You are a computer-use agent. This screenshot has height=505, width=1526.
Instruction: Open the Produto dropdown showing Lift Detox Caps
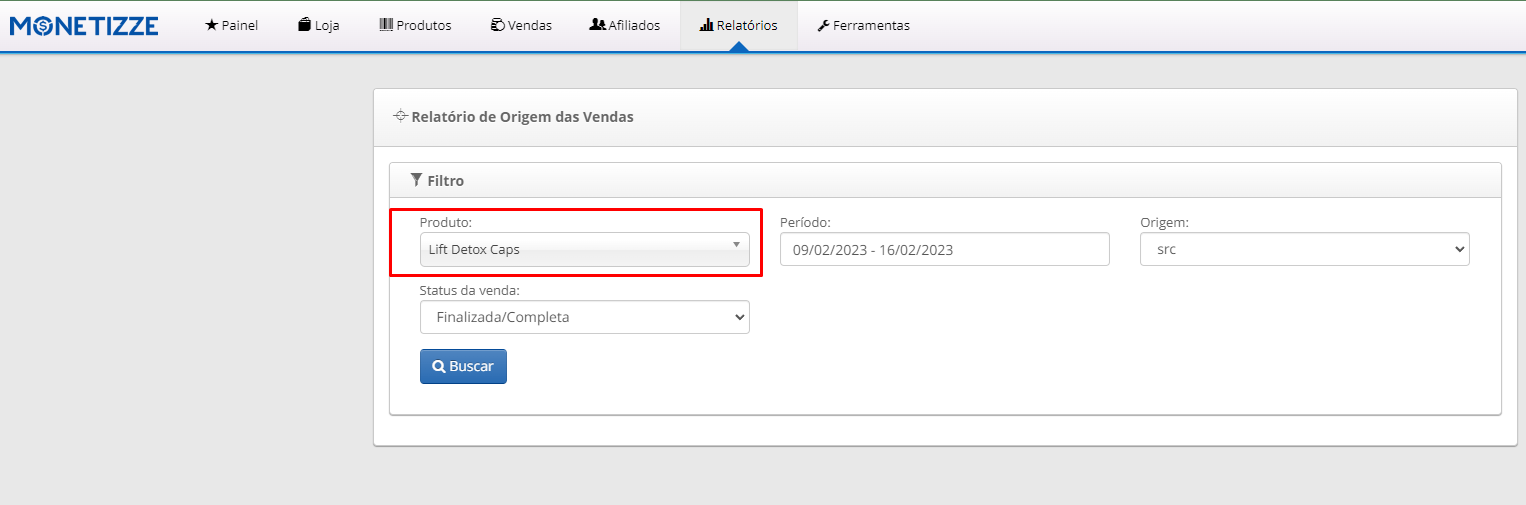[x=585, y=249]
